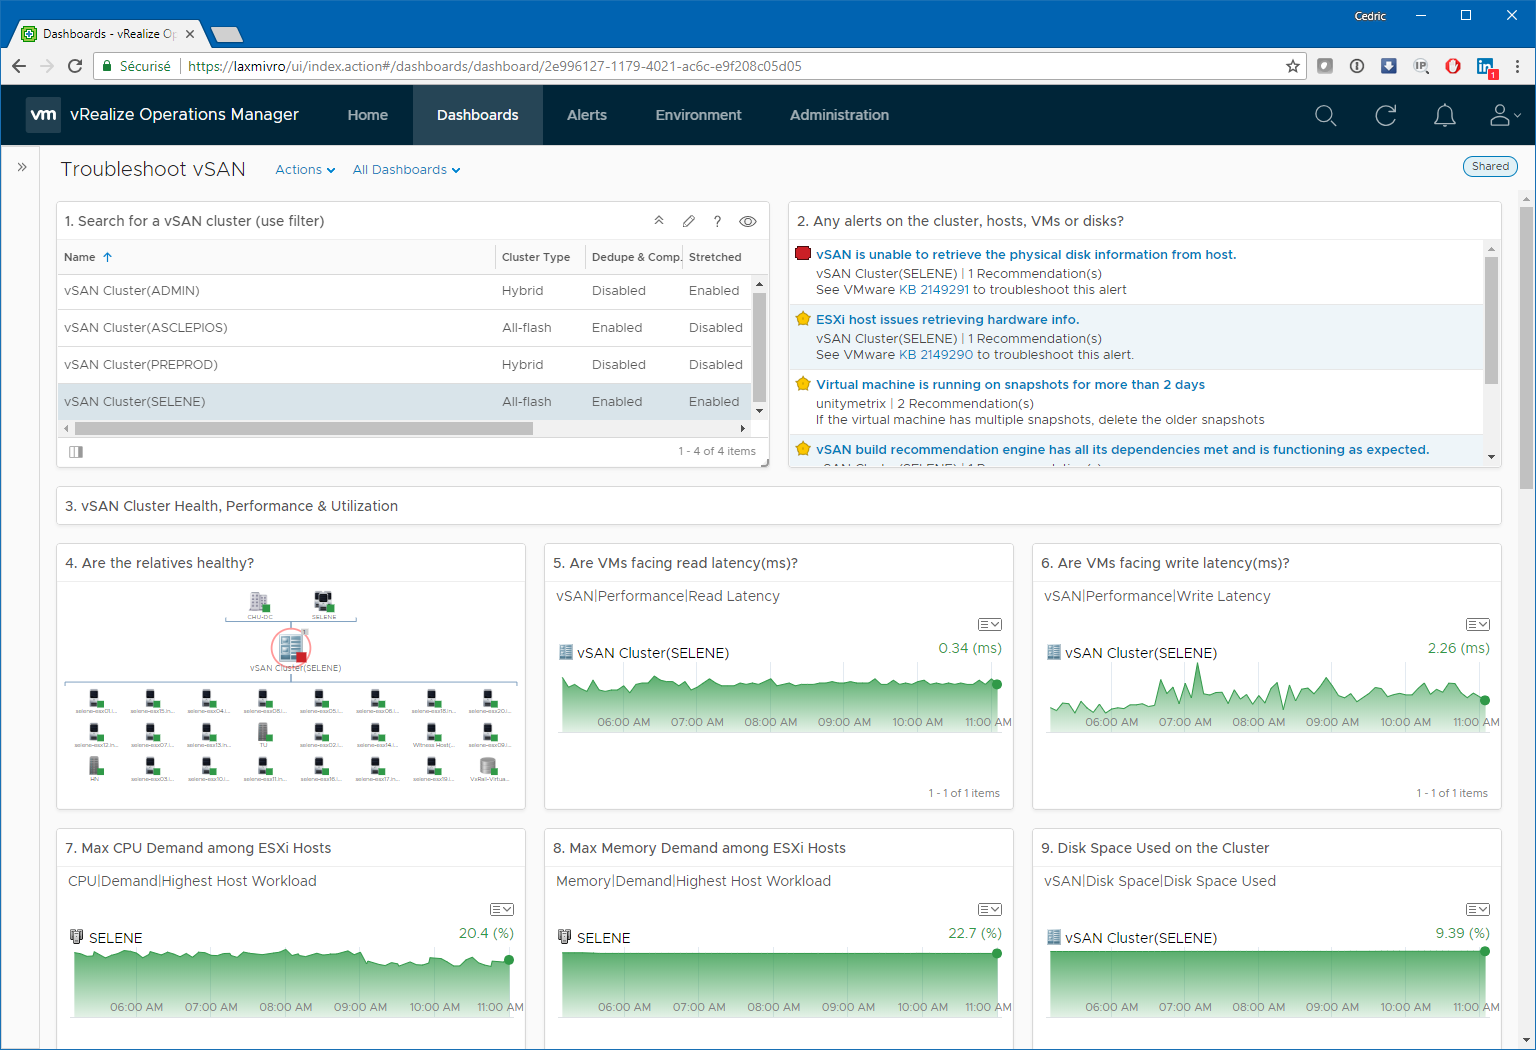Select the vSAN Cluster(ASCLEPIOS) row
The height and width of the screenshot is (1050, 1536).
click(146, 328)
